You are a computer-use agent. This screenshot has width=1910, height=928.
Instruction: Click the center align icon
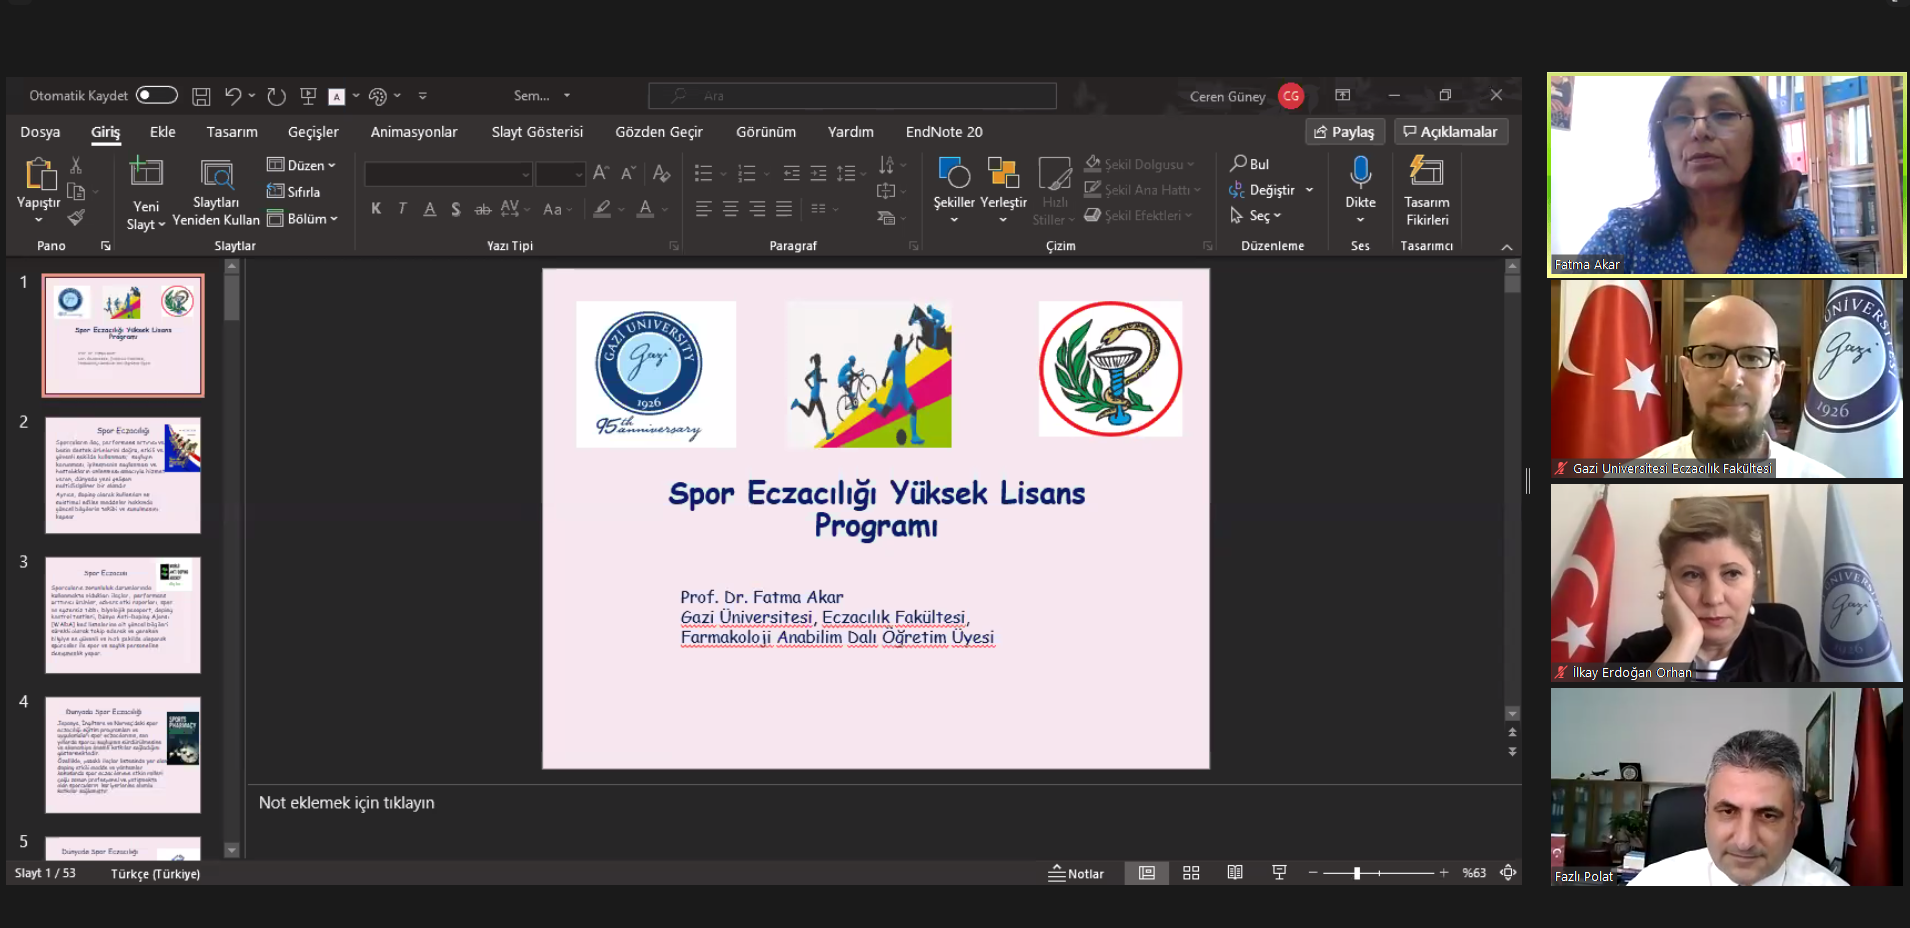pyautogui.click(x=731, y=209)
